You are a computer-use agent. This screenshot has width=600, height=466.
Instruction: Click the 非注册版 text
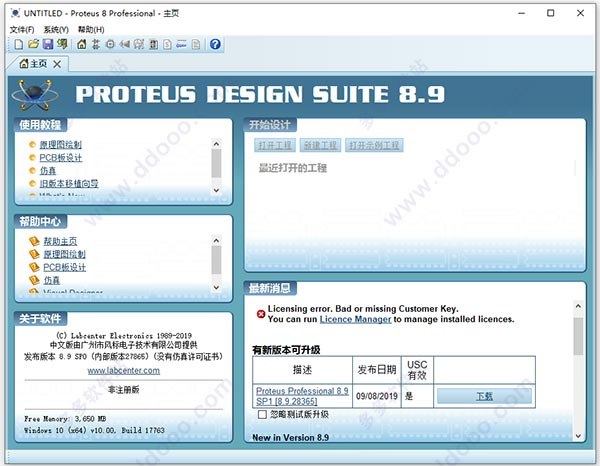(x=124, y=390)
